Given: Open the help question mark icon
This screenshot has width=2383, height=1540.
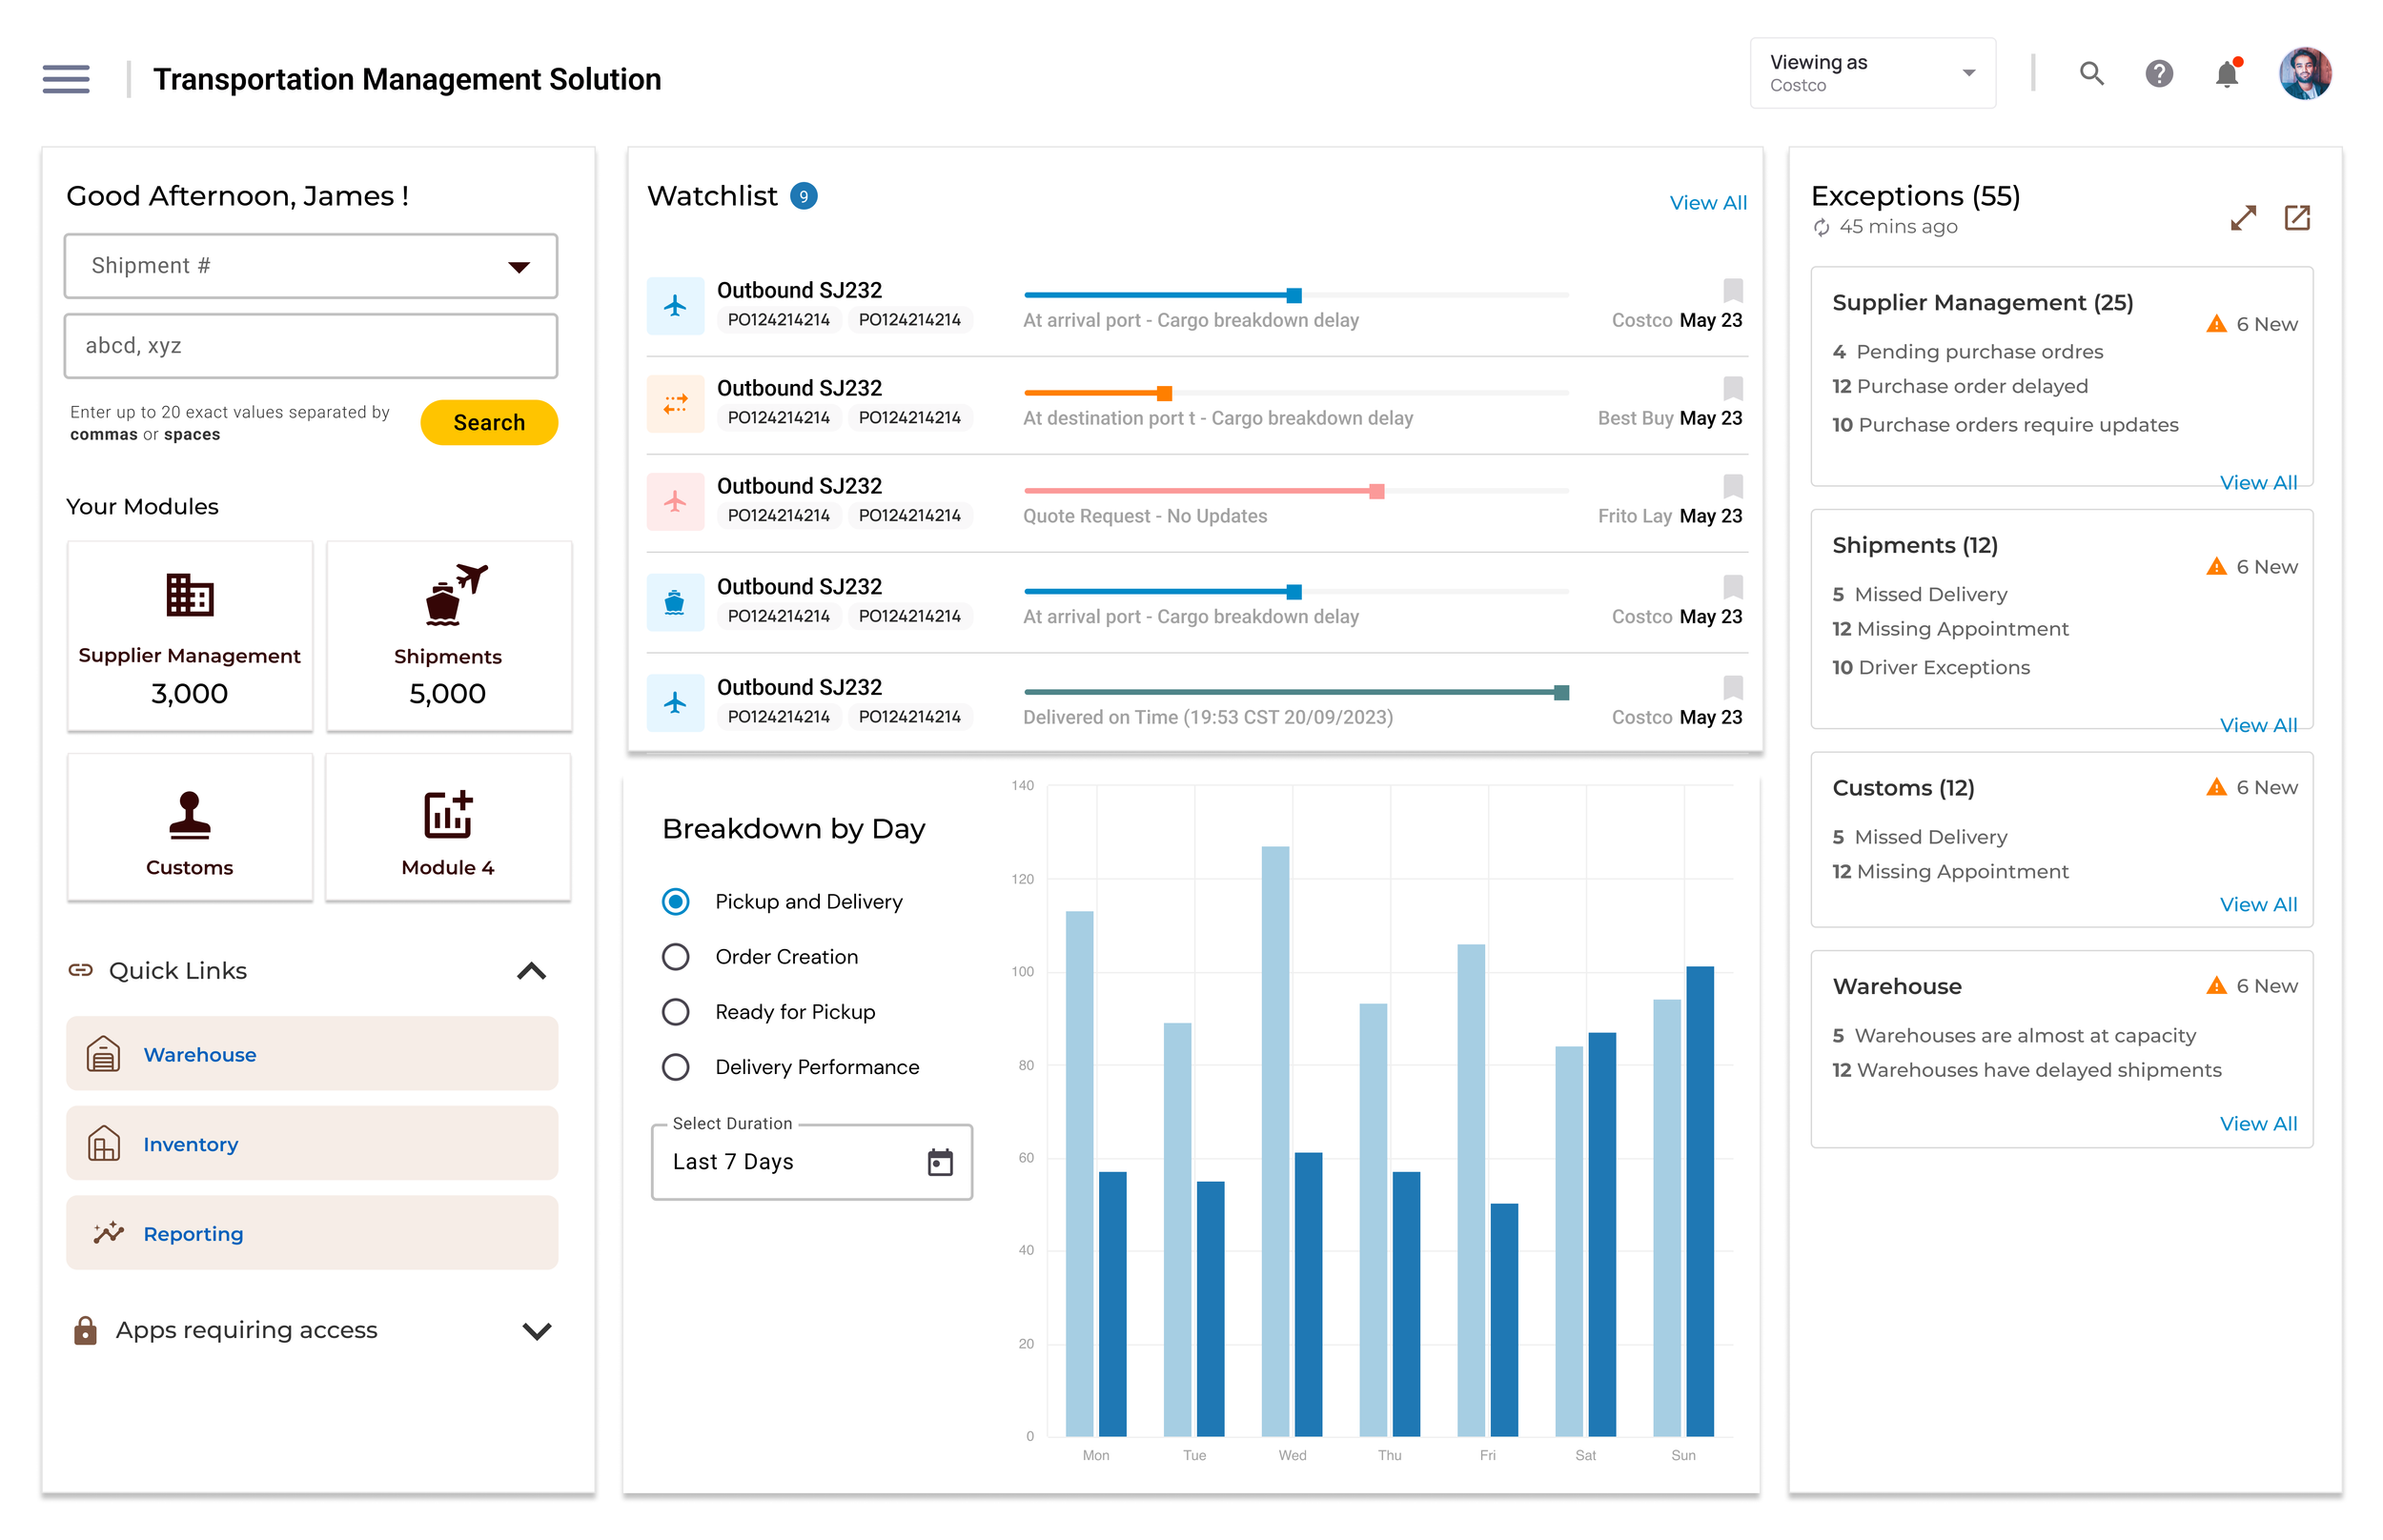Looking at the screenshot, I should tap(2158, 74).
